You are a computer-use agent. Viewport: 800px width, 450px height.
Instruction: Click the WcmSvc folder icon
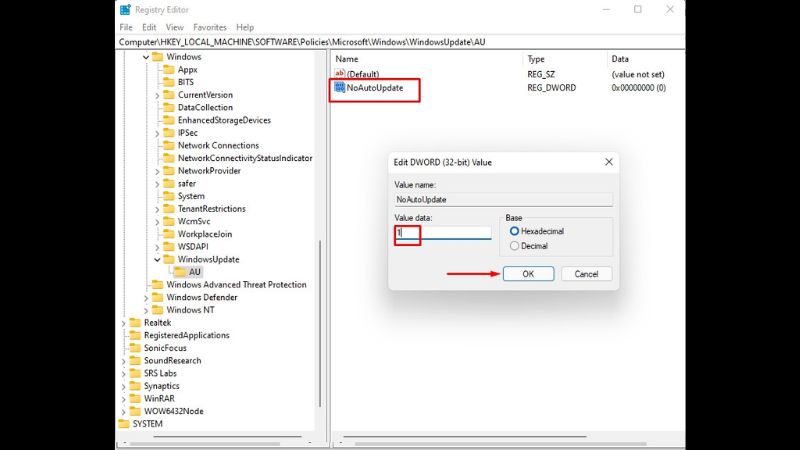click(x=169, y=221)
